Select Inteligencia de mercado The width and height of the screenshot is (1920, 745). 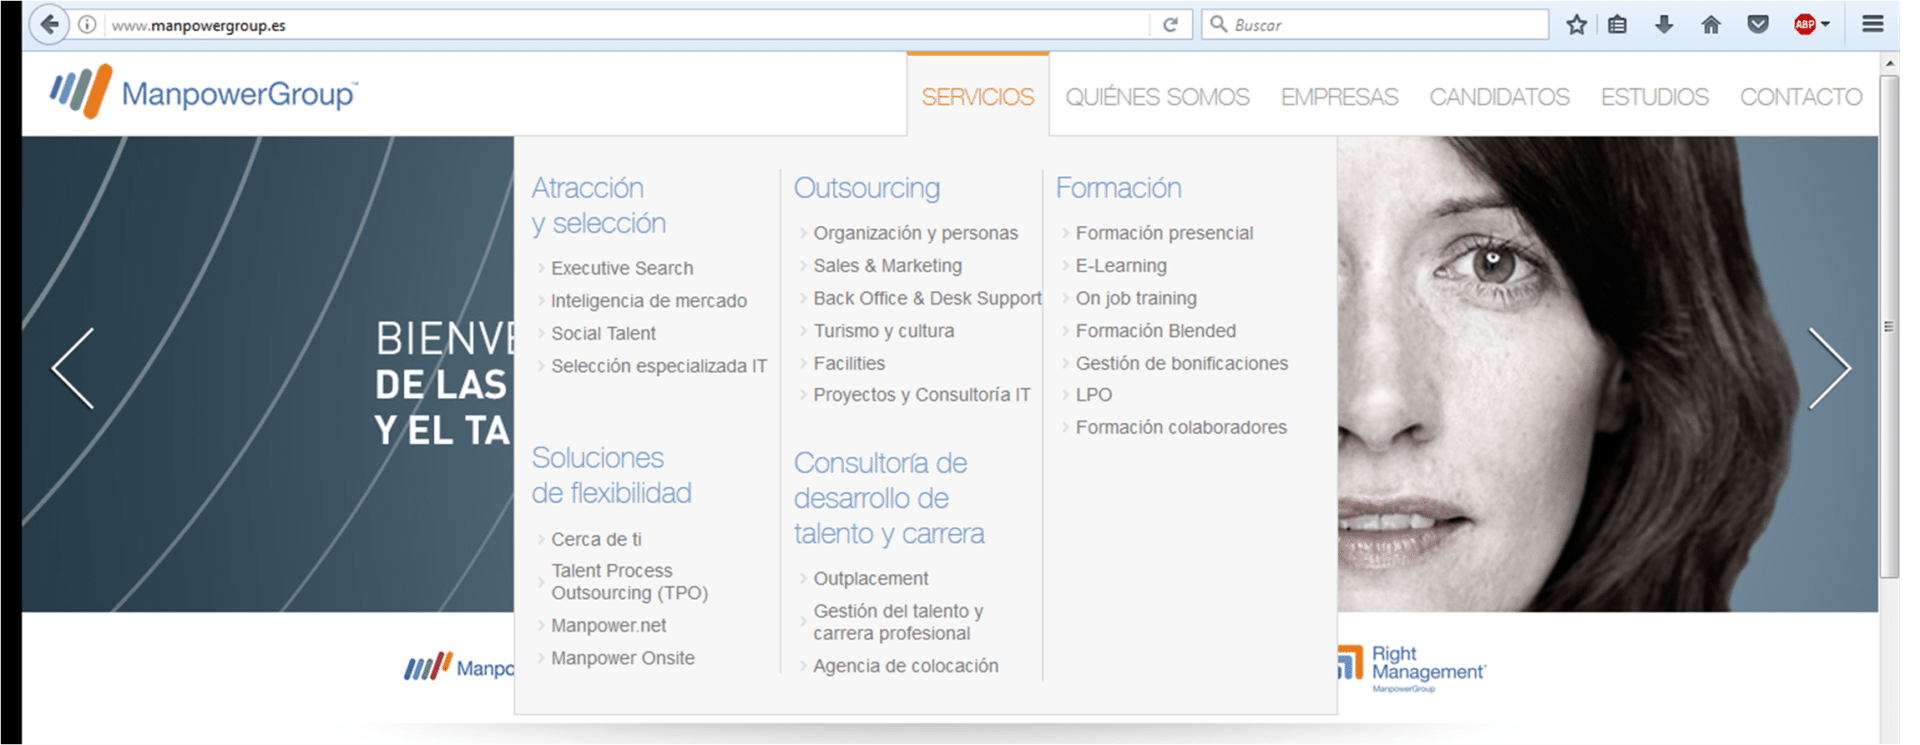[x=649, y=301]
